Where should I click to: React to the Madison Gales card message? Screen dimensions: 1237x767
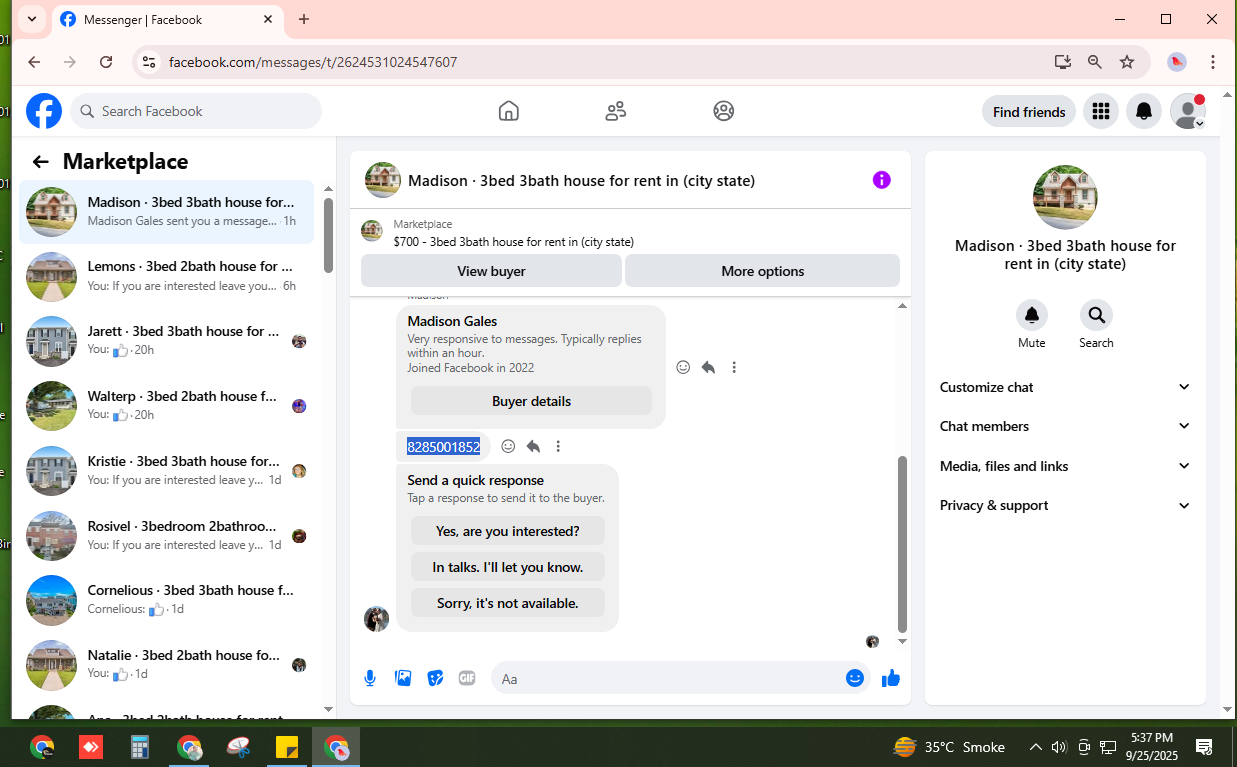(683, 367)
